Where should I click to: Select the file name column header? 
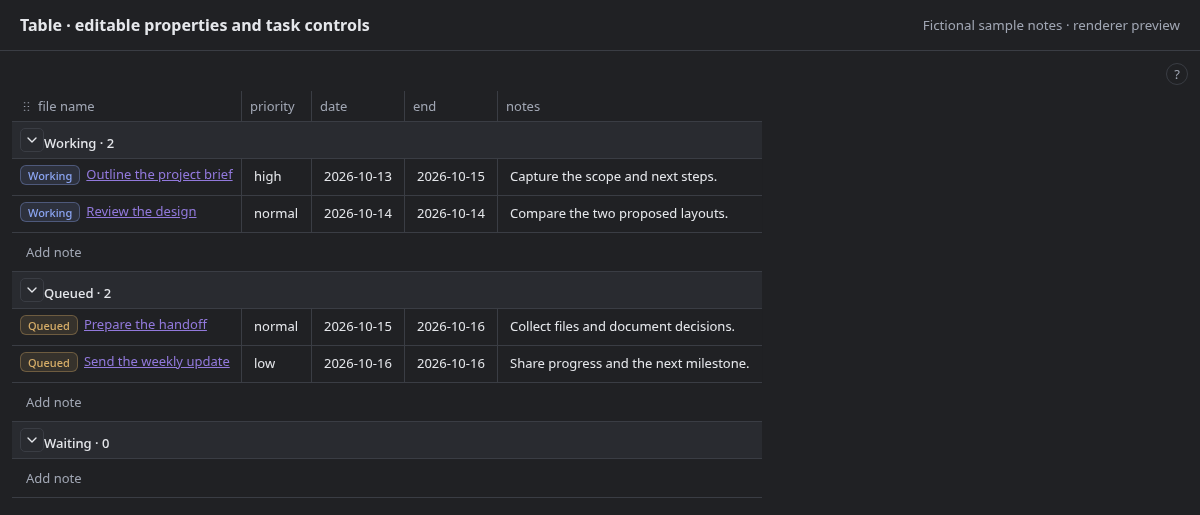tap(127, 106)
